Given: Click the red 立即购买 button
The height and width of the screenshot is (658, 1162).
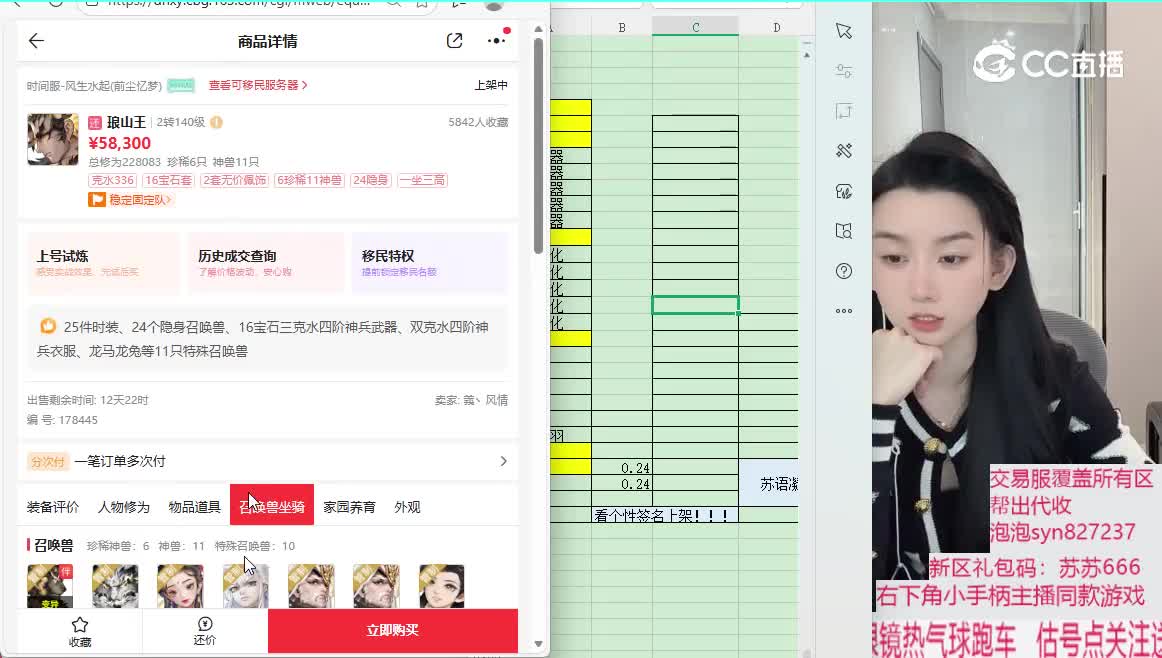Looking at the screenshot, I should pos(393,631).
